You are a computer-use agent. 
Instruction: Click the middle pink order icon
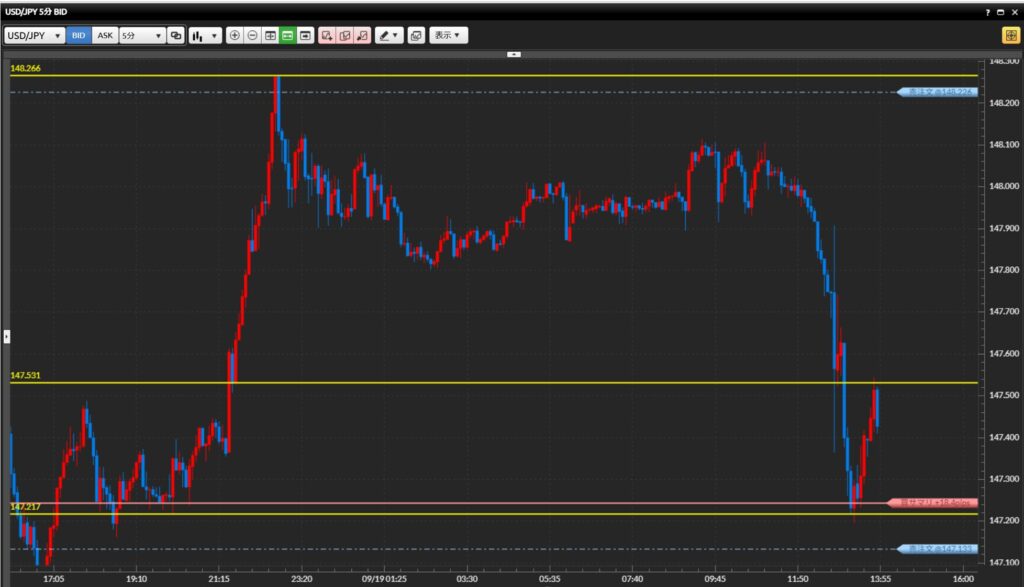345,35
